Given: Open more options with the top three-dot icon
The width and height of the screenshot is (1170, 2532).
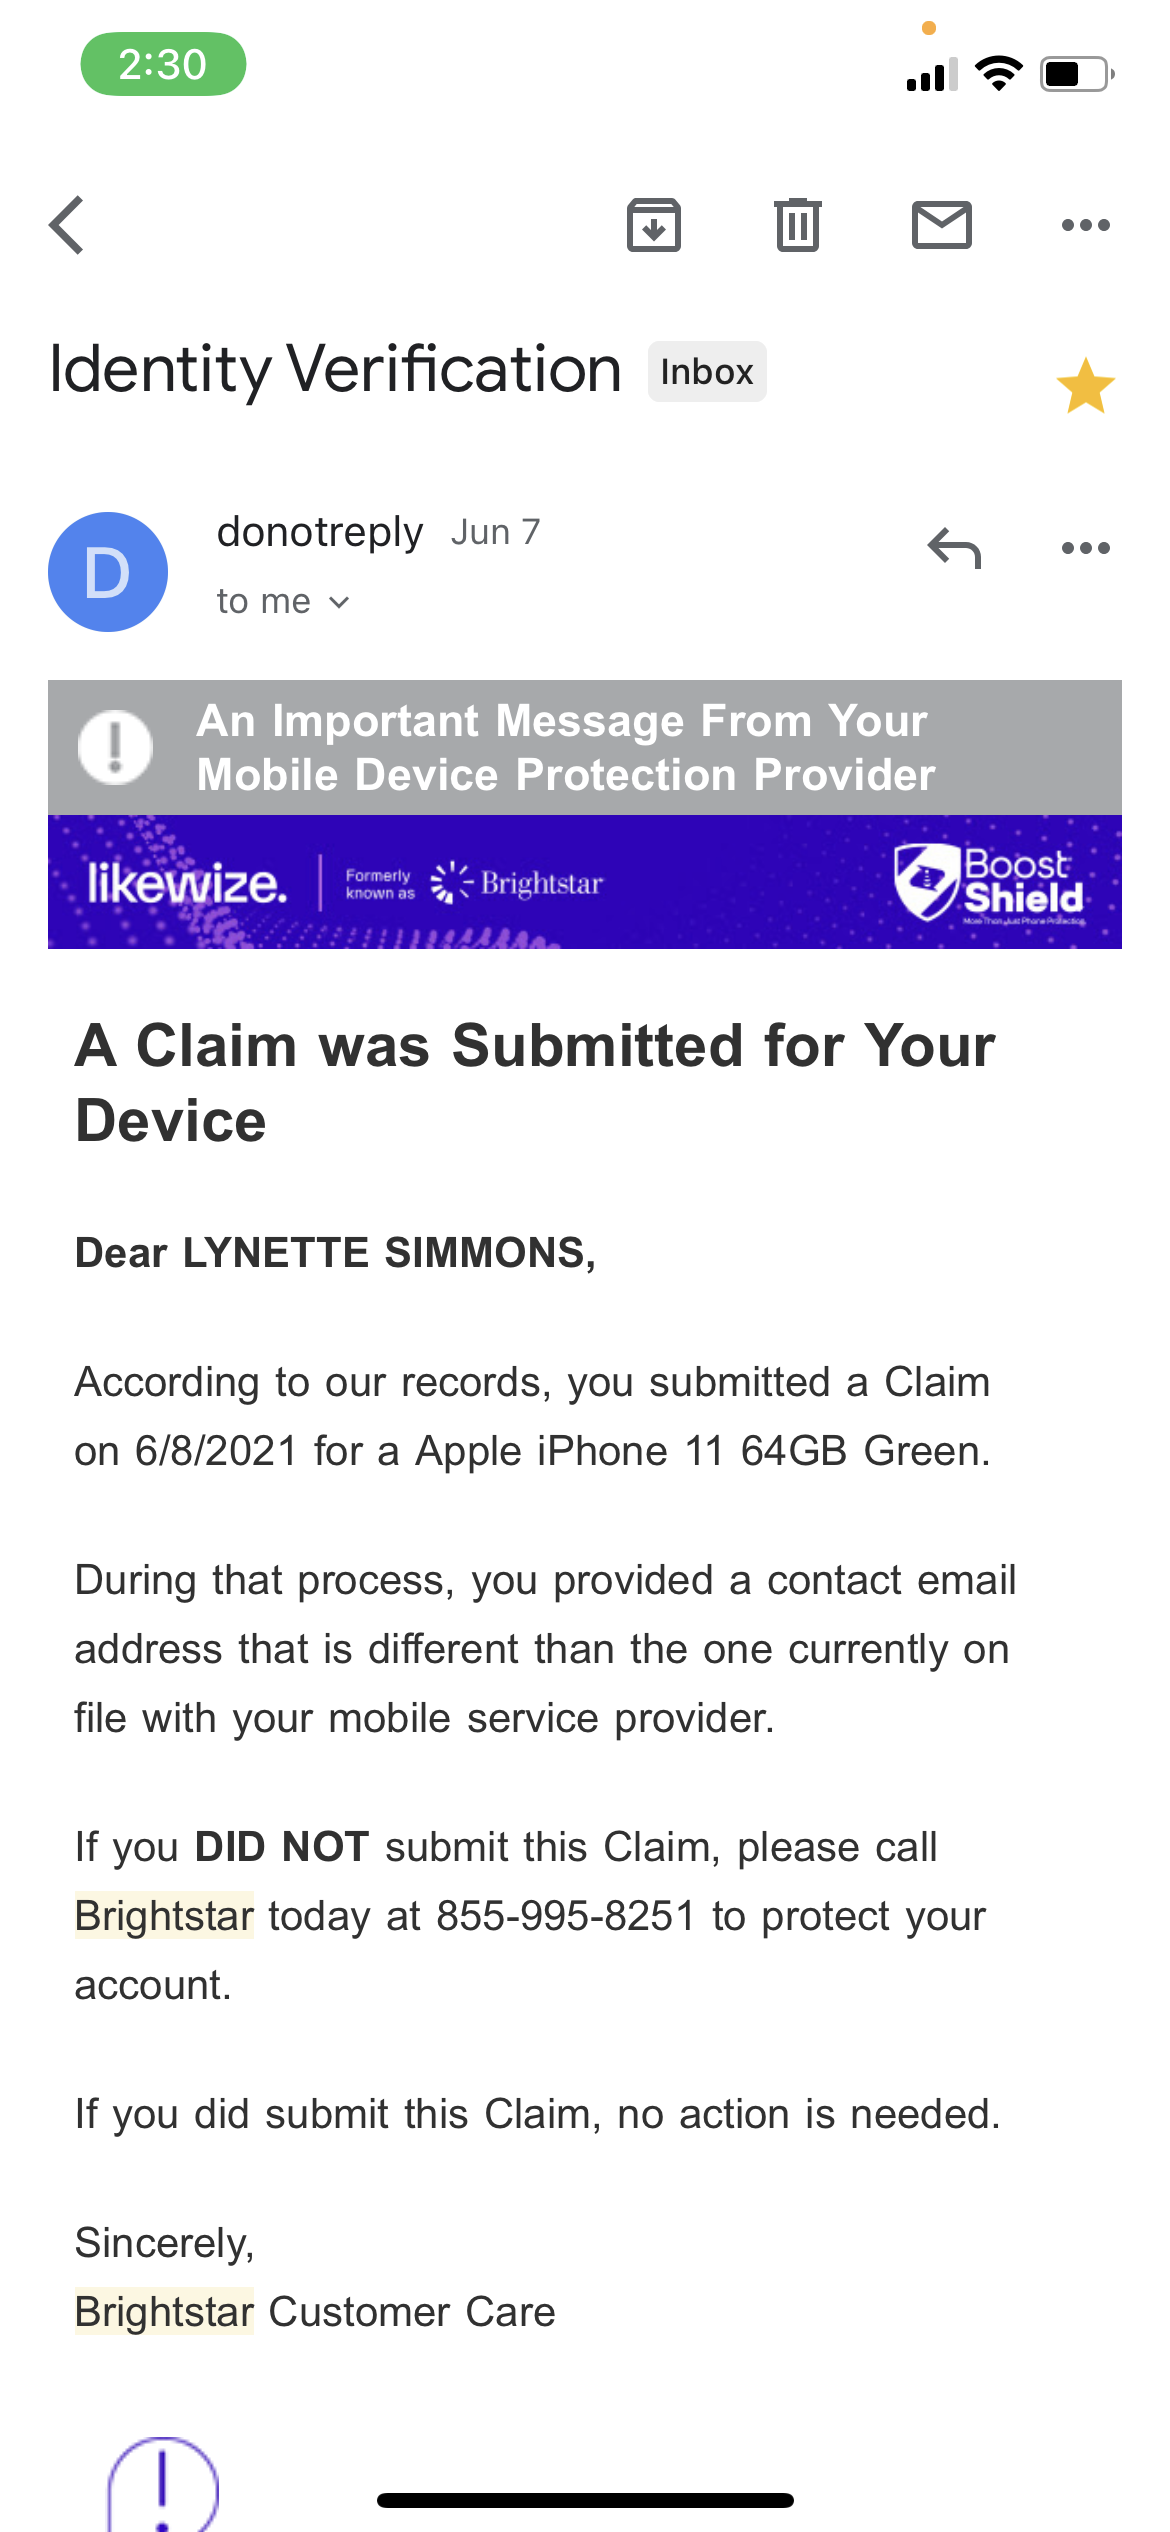Looking at the screenshot, I should (1085, 224).
